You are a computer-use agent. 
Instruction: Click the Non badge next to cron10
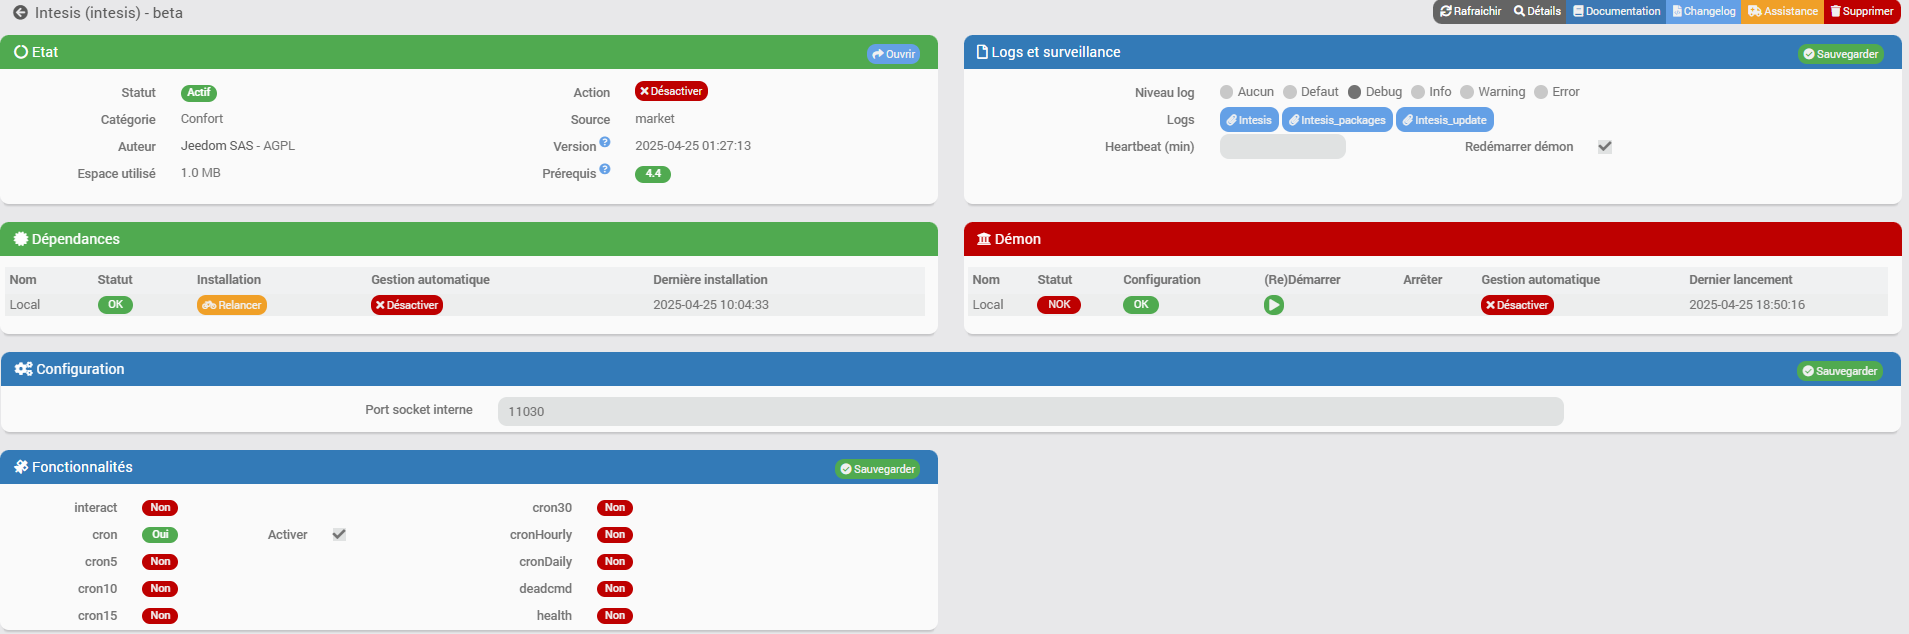point(160,589)
